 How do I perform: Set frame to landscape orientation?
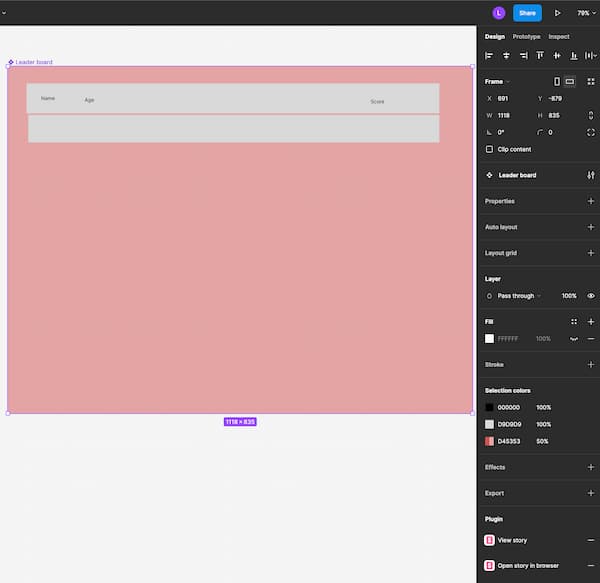[570, 81]
